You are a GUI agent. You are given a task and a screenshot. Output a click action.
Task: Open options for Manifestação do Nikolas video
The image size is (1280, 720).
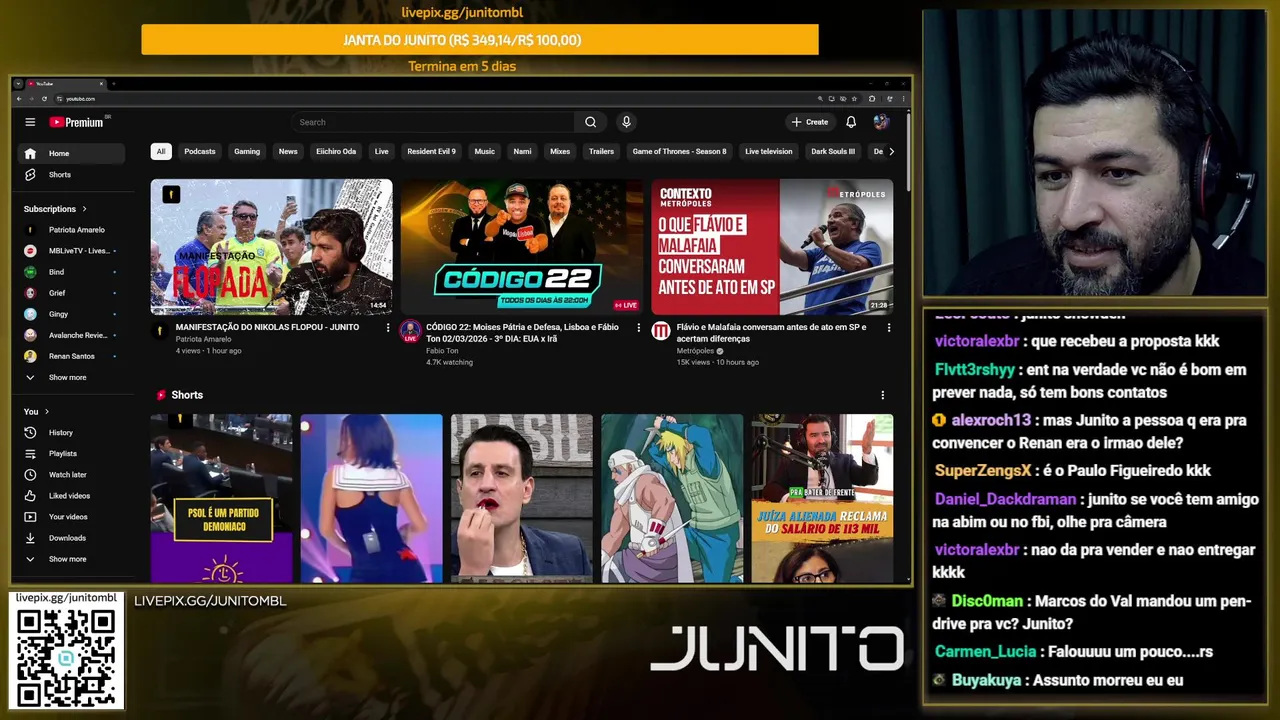coord(388,327)
